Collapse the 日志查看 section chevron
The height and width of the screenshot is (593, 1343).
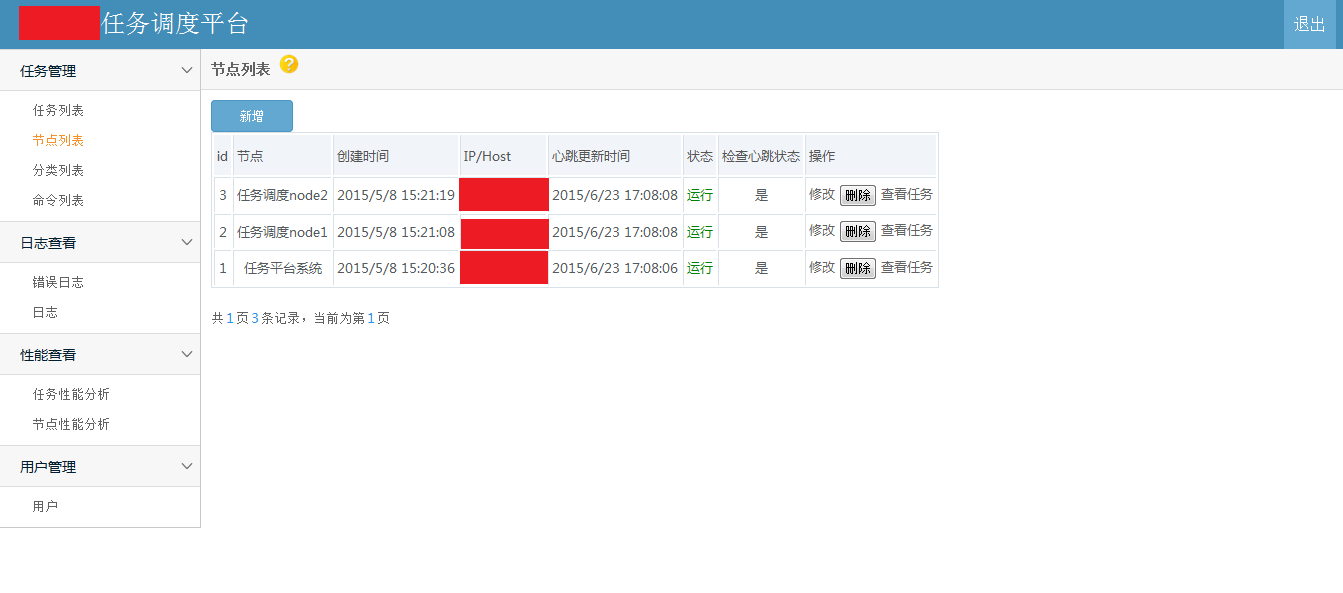coord(186,242)
